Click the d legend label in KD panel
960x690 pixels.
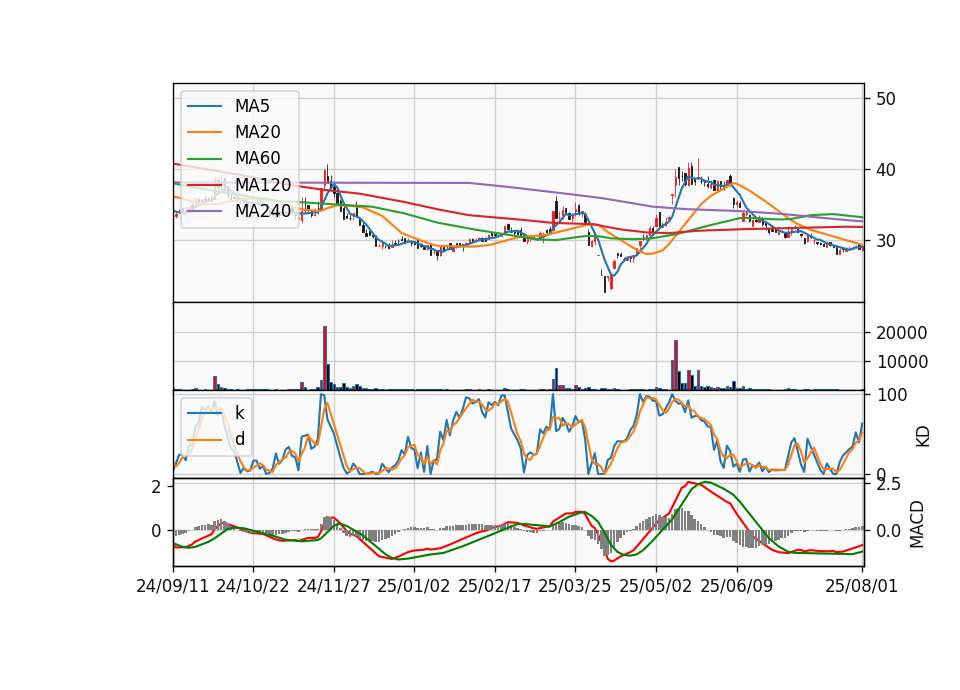click(240, 438)
